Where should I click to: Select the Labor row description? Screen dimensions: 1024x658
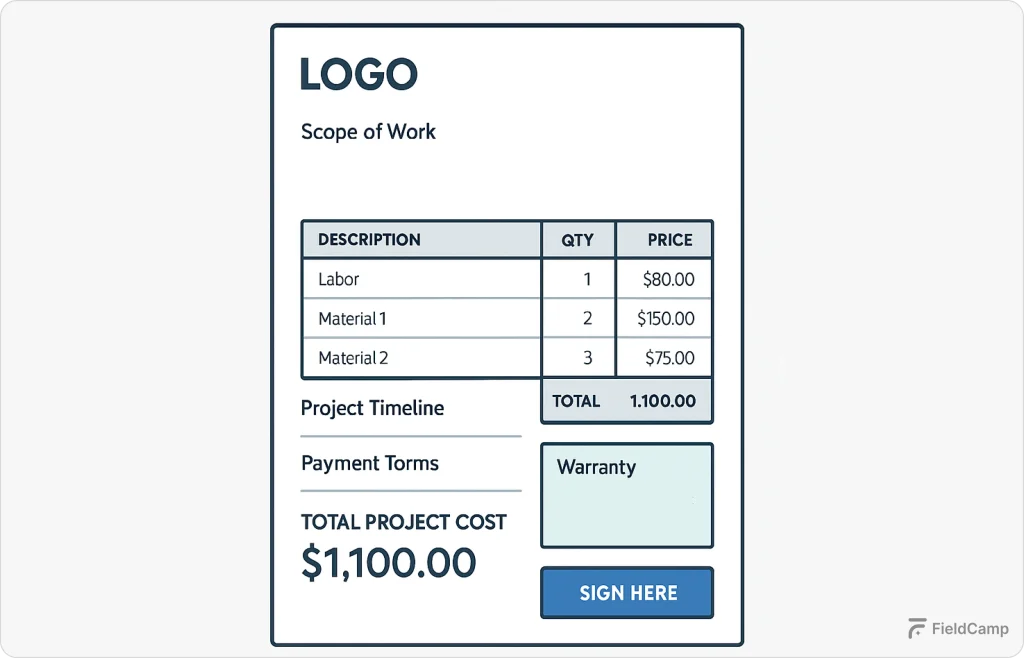(338, 279)
